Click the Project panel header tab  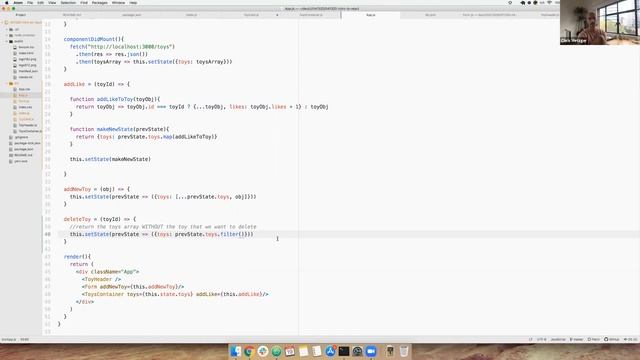click(x=21, y=15)
